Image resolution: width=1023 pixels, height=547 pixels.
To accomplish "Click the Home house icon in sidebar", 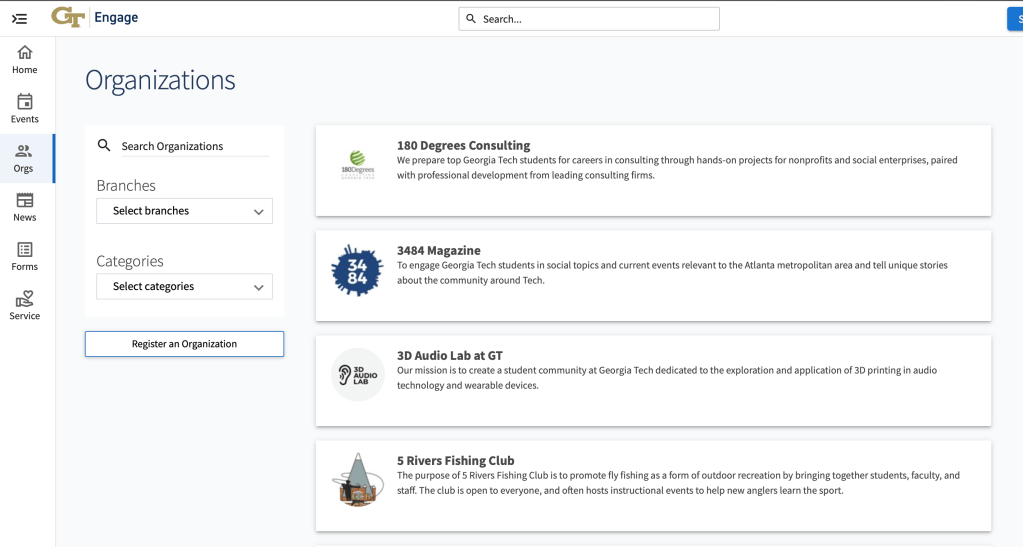I will [x=25, y=52].
